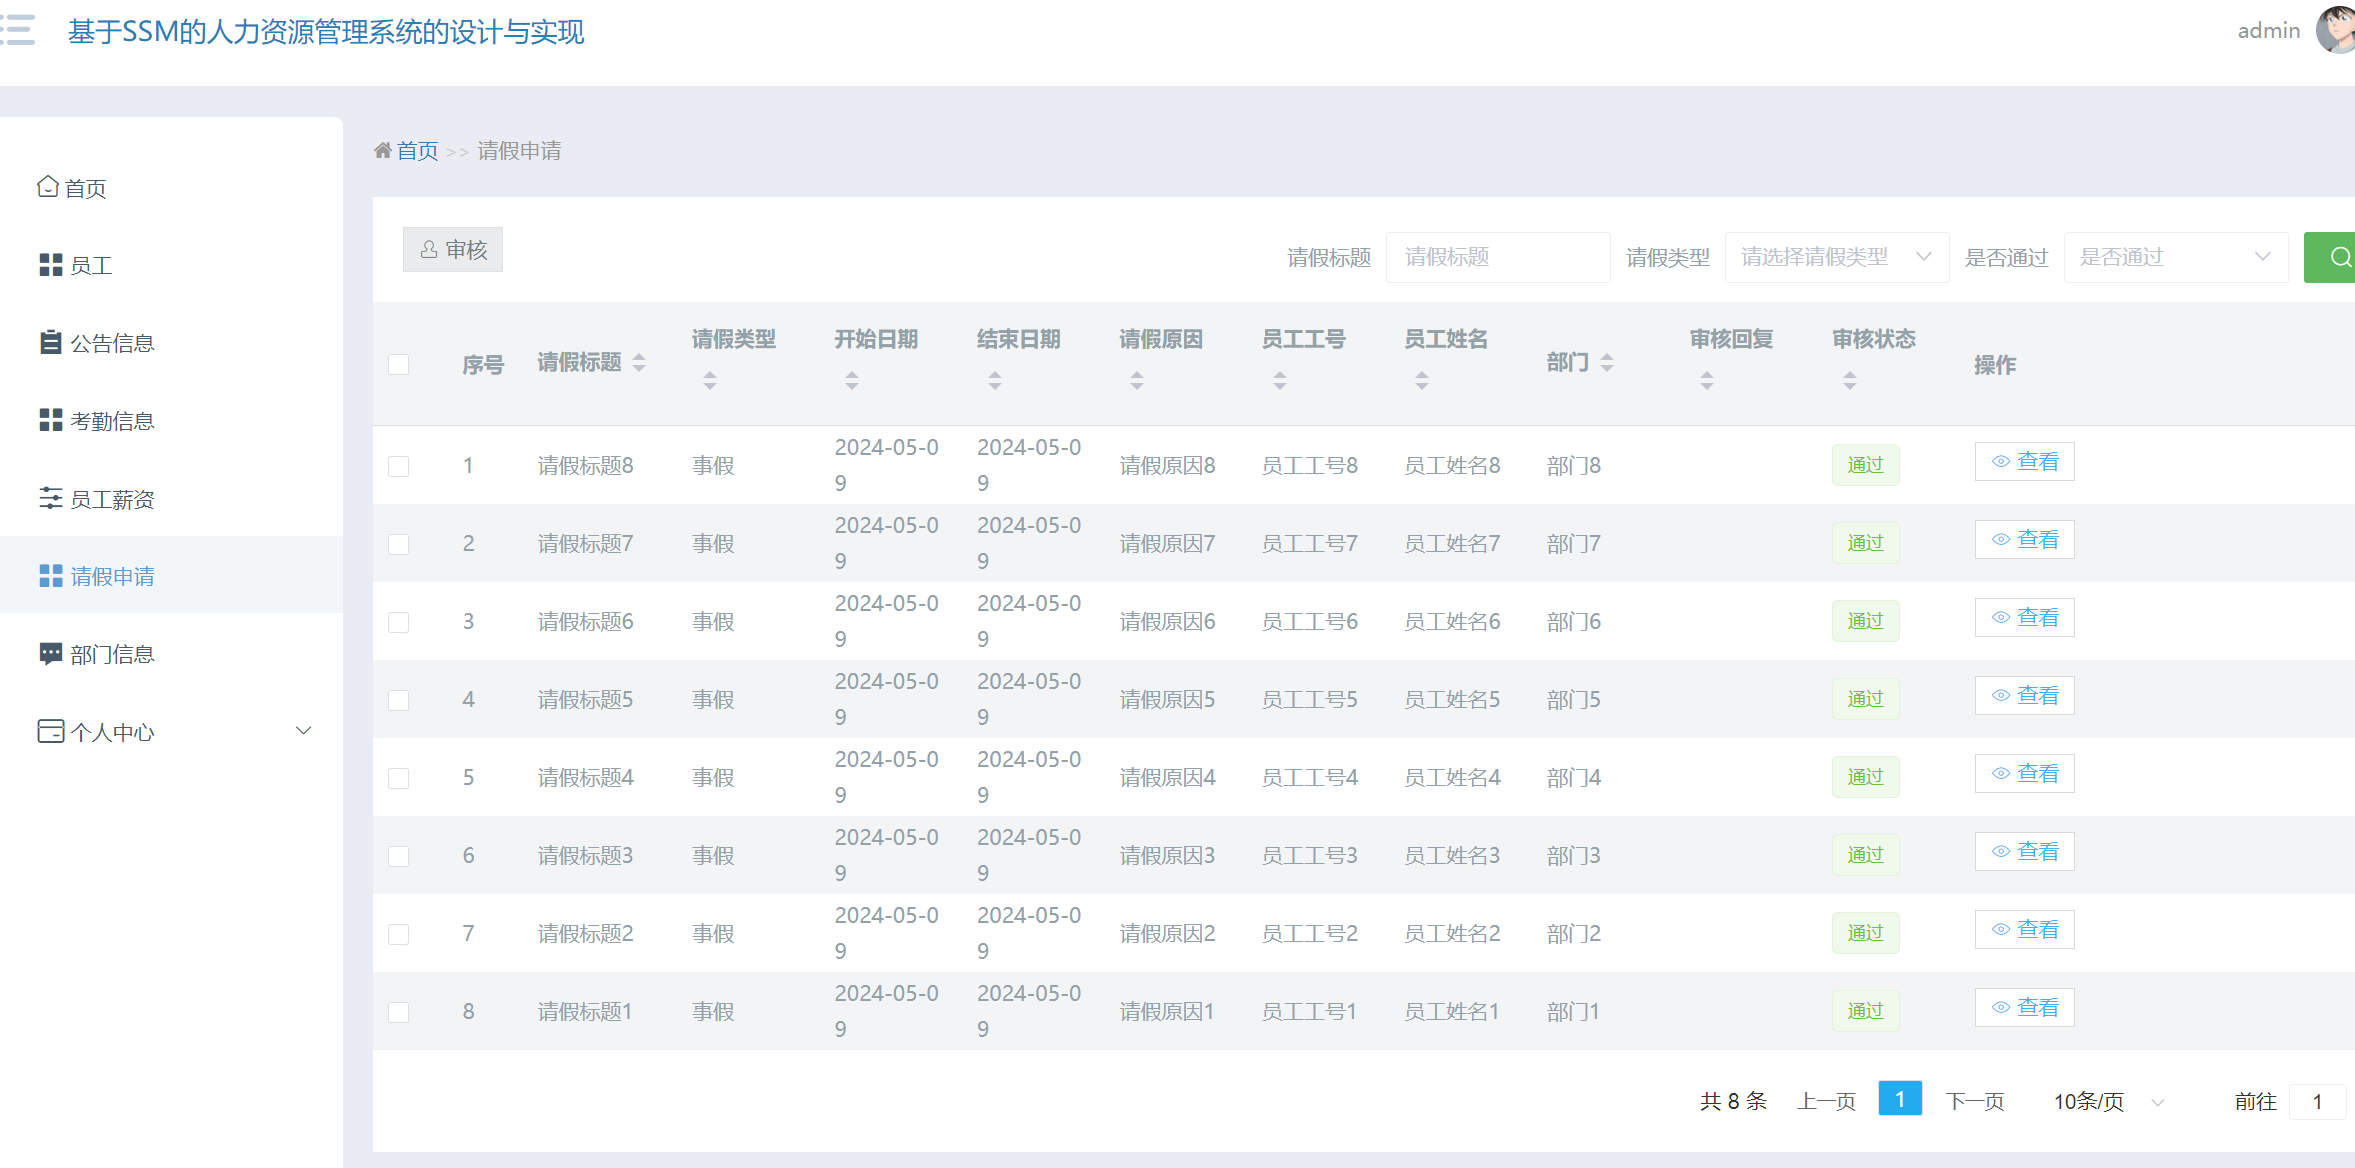Toggle the select-all header checkbox

[x=399, y=364]
